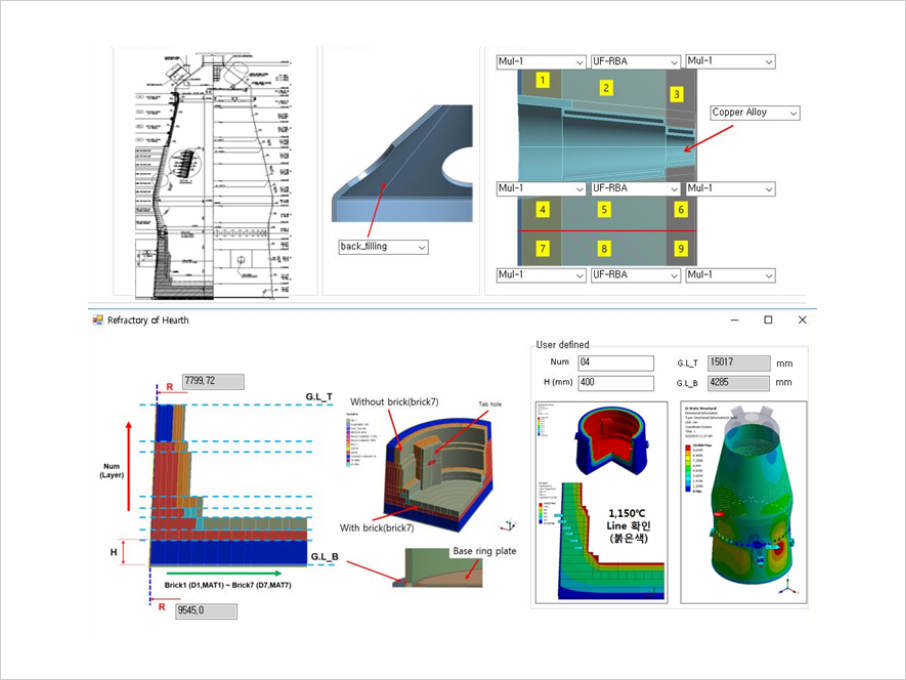906x680 pixels.
Task: Click the Num input field
Action: 615,362
